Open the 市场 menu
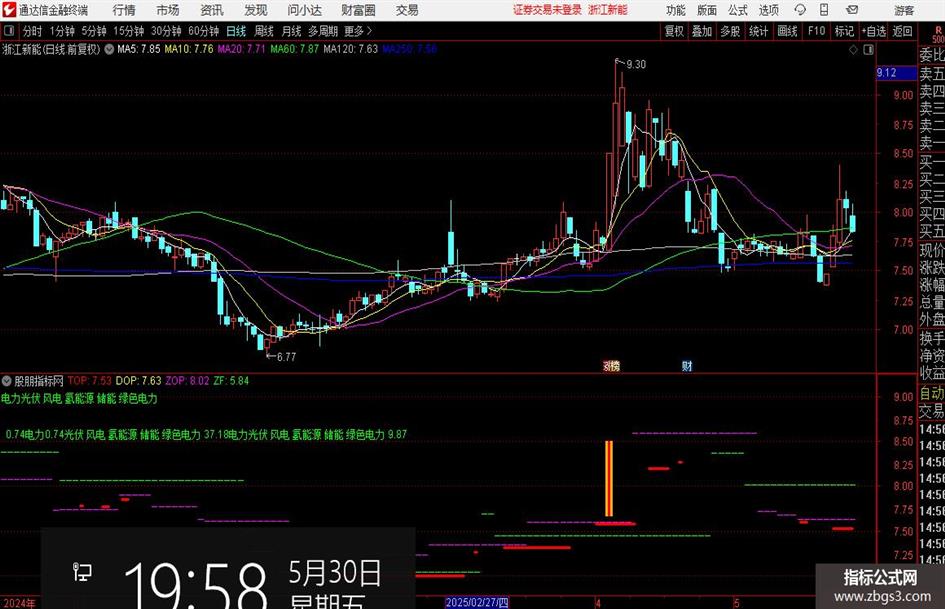Viewport: 945px width, 609px height. coord(168,10)
